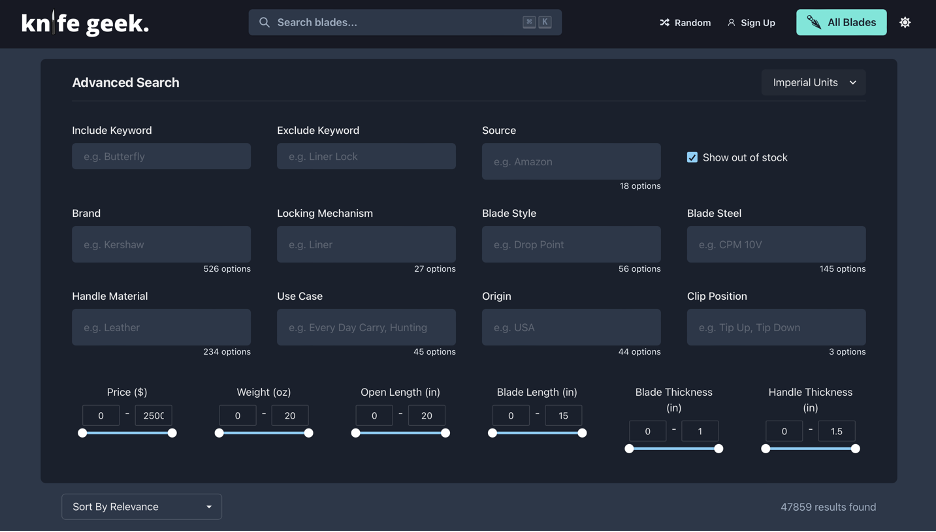The image size is (936, 532).
Task: Open the Clip Position options field
Action: (x=776, y=327)
